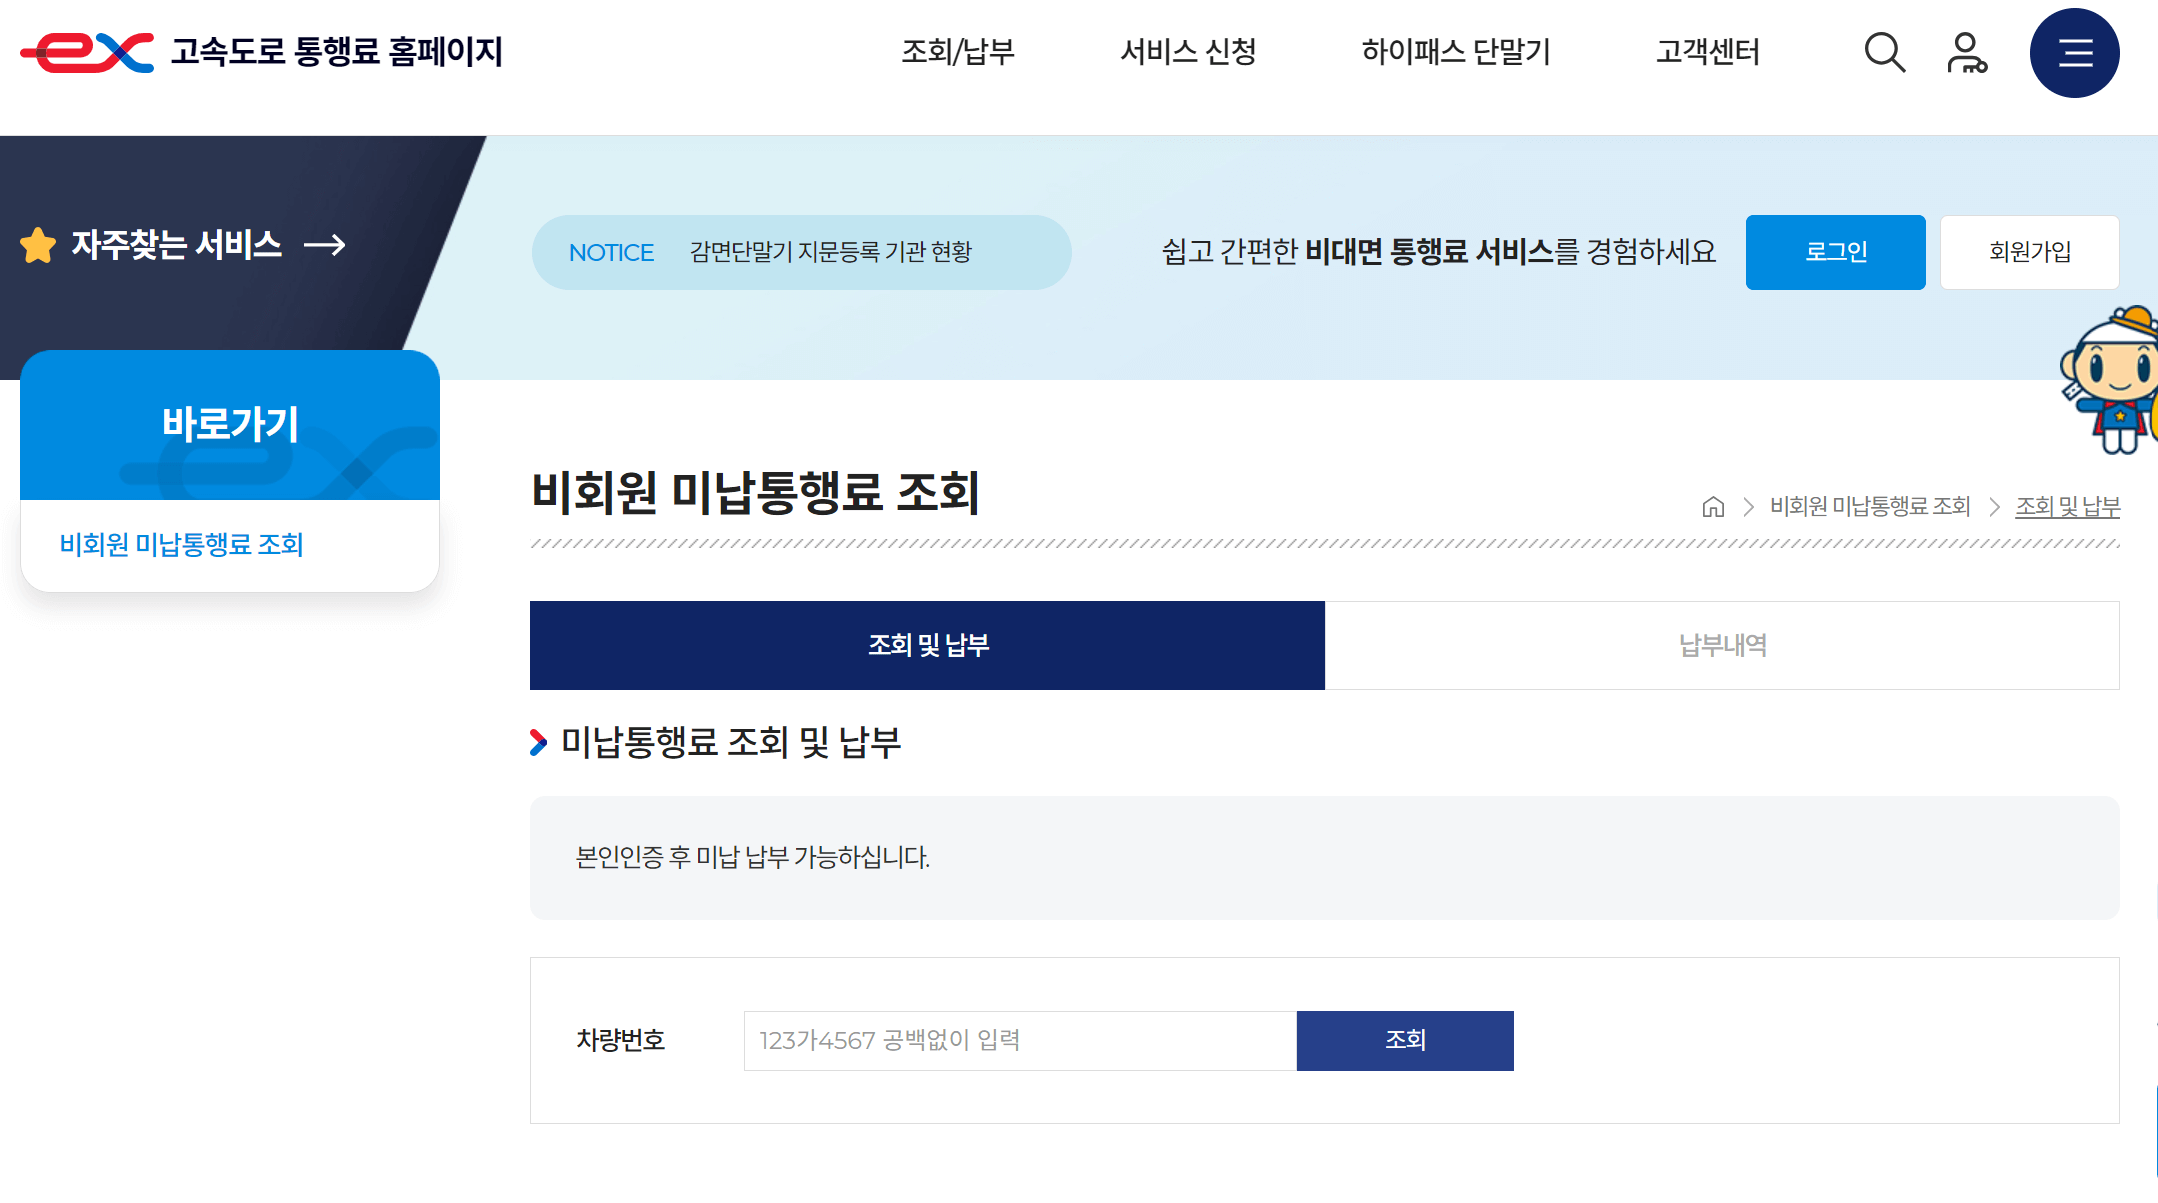Viewport: 2158px width, 1203px height.
Task: Switch to the 납부내역 tab
Action: (x=1721, y=646)
